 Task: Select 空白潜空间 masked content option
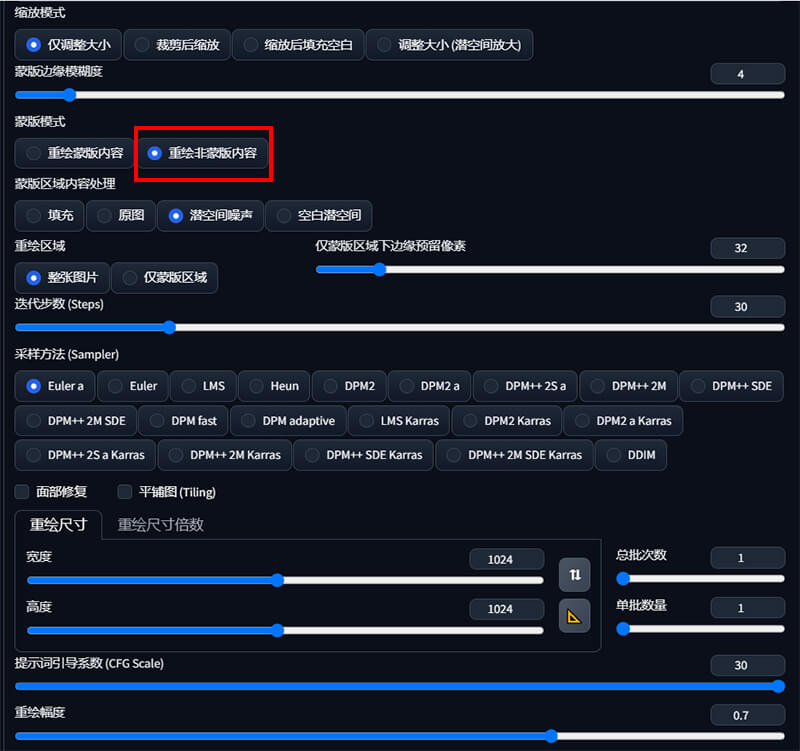[x=319, y=215]
